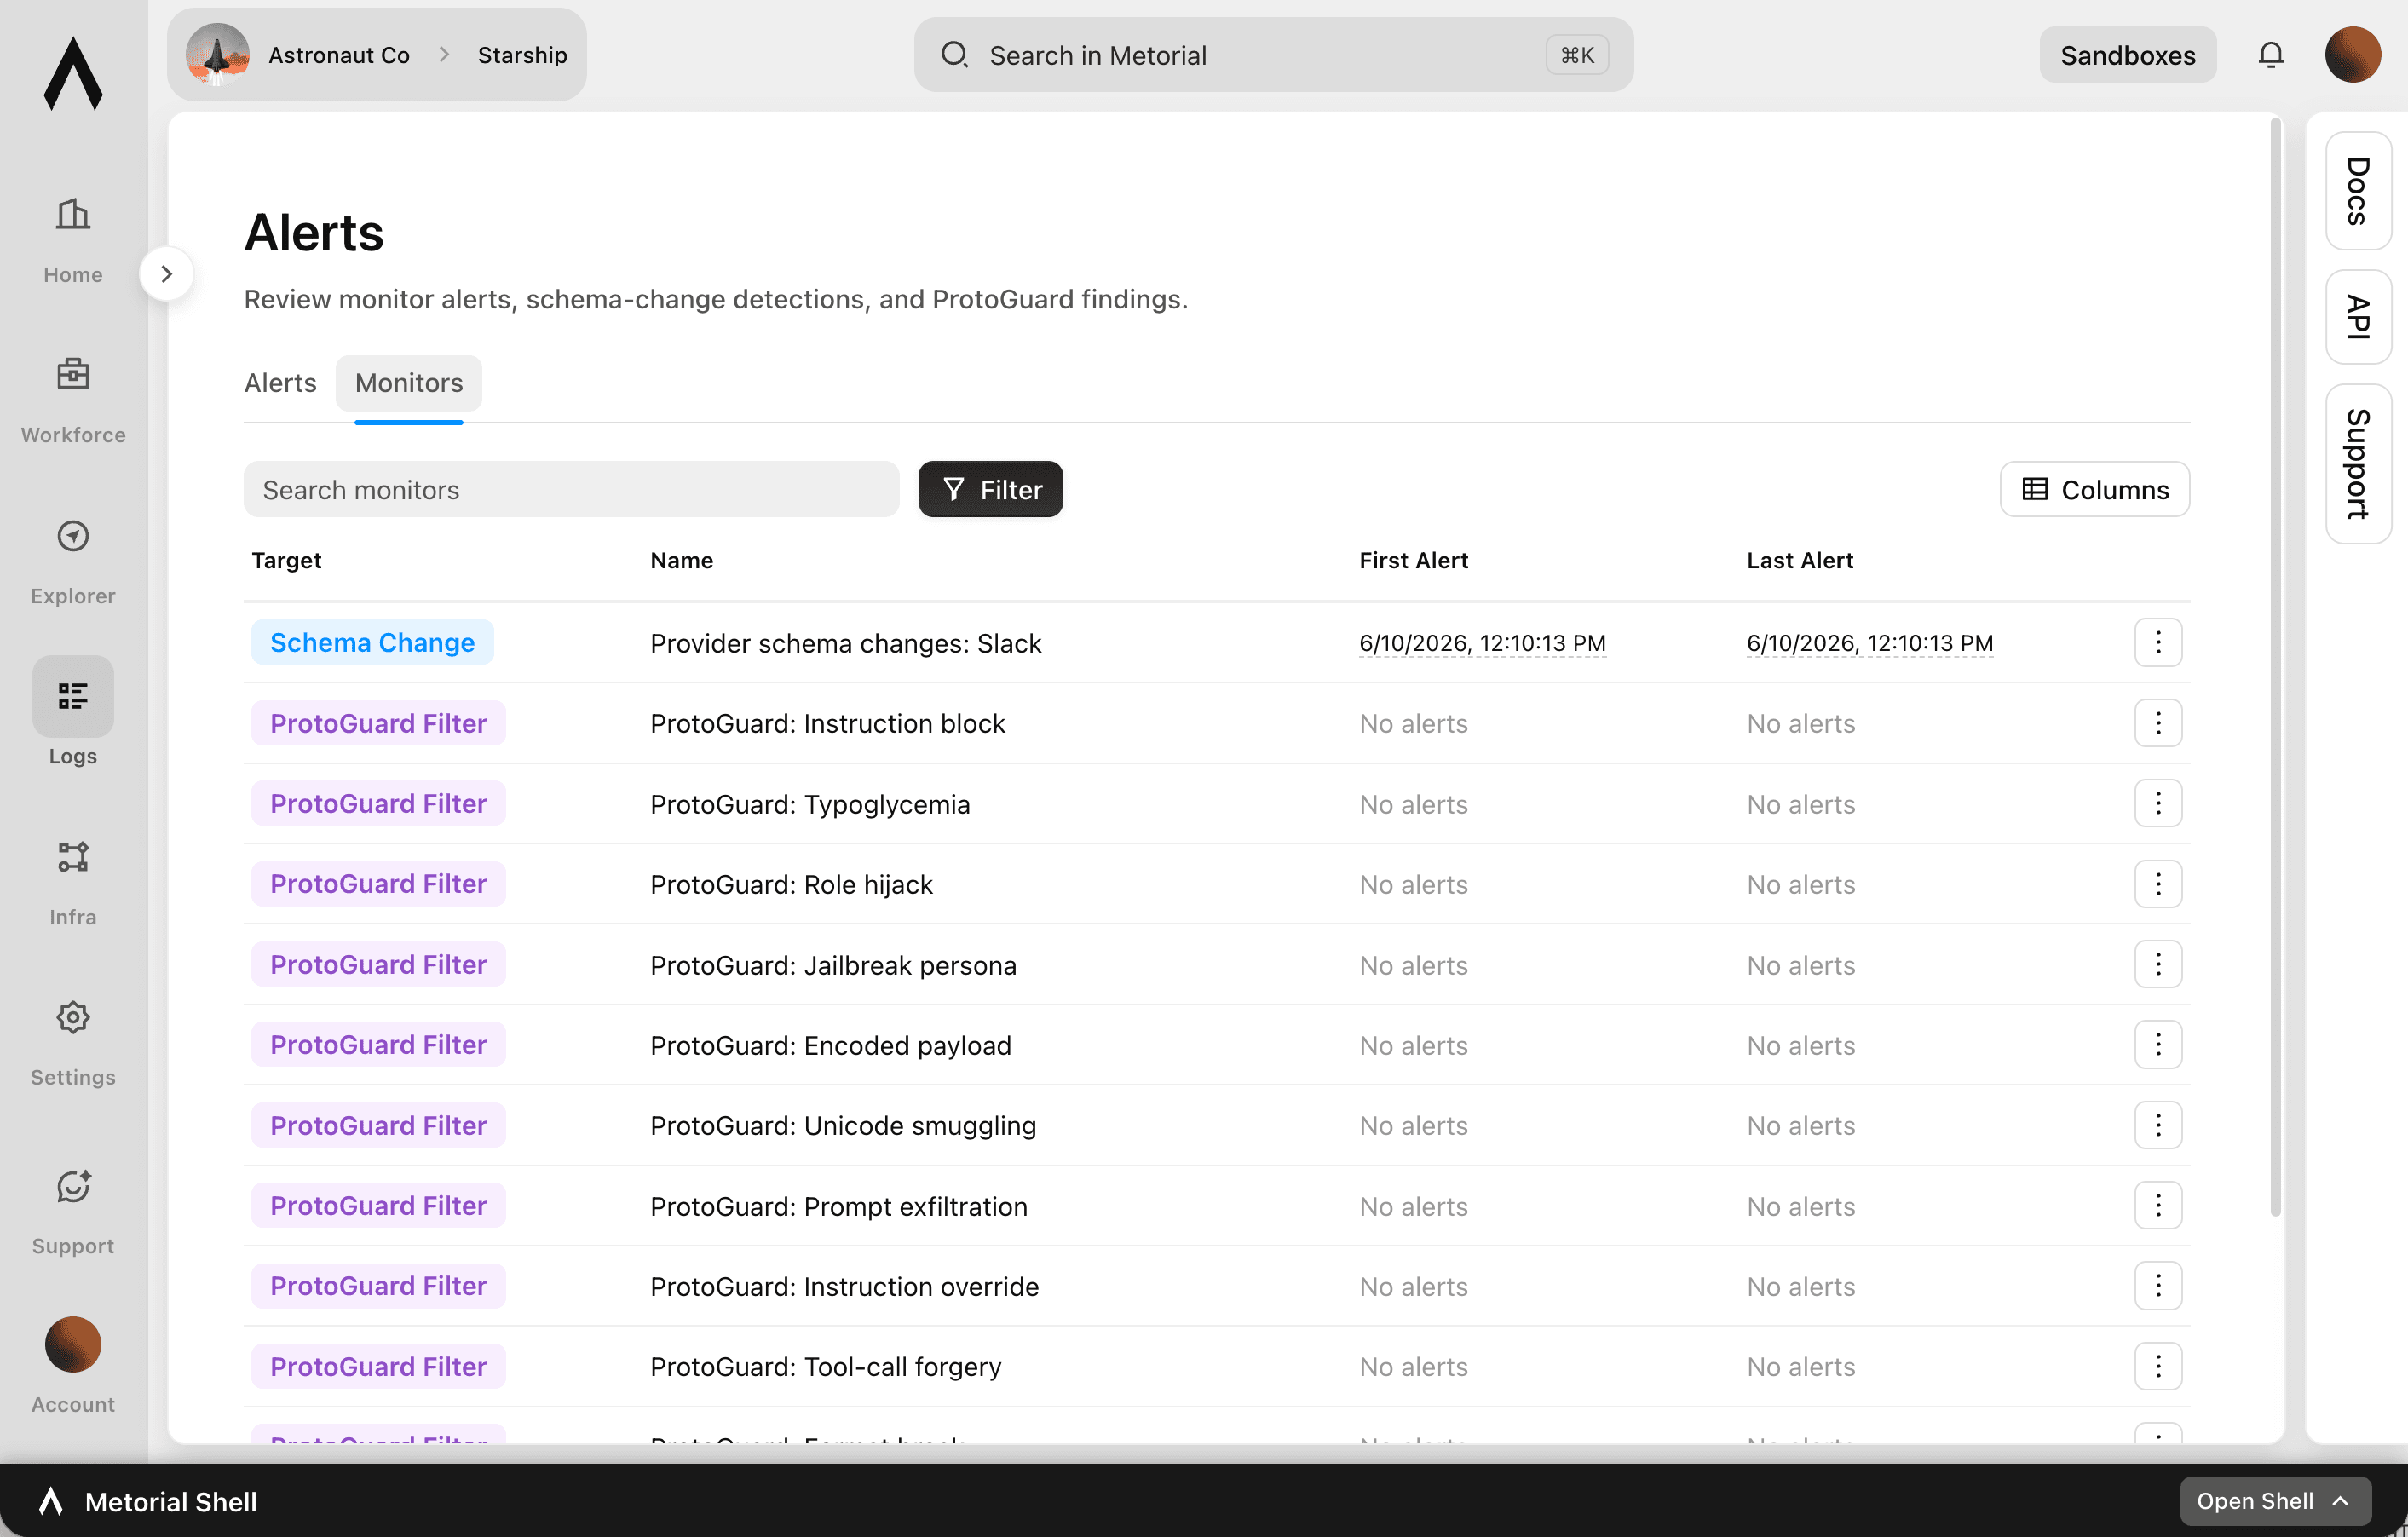
Task: Open row menu for ProtoGuard: Instruction override
Action: click(2157, 1285)
